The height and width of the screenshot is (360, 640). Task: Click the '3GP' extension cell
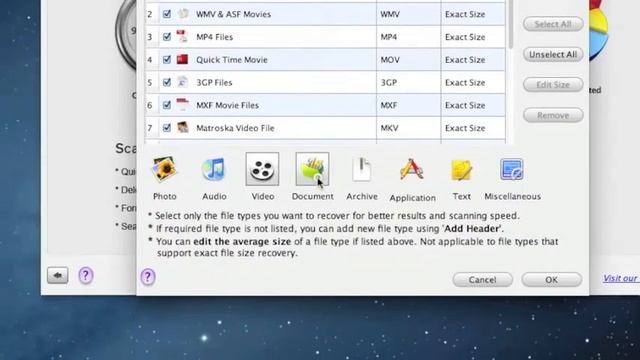(x=409, y=82)
